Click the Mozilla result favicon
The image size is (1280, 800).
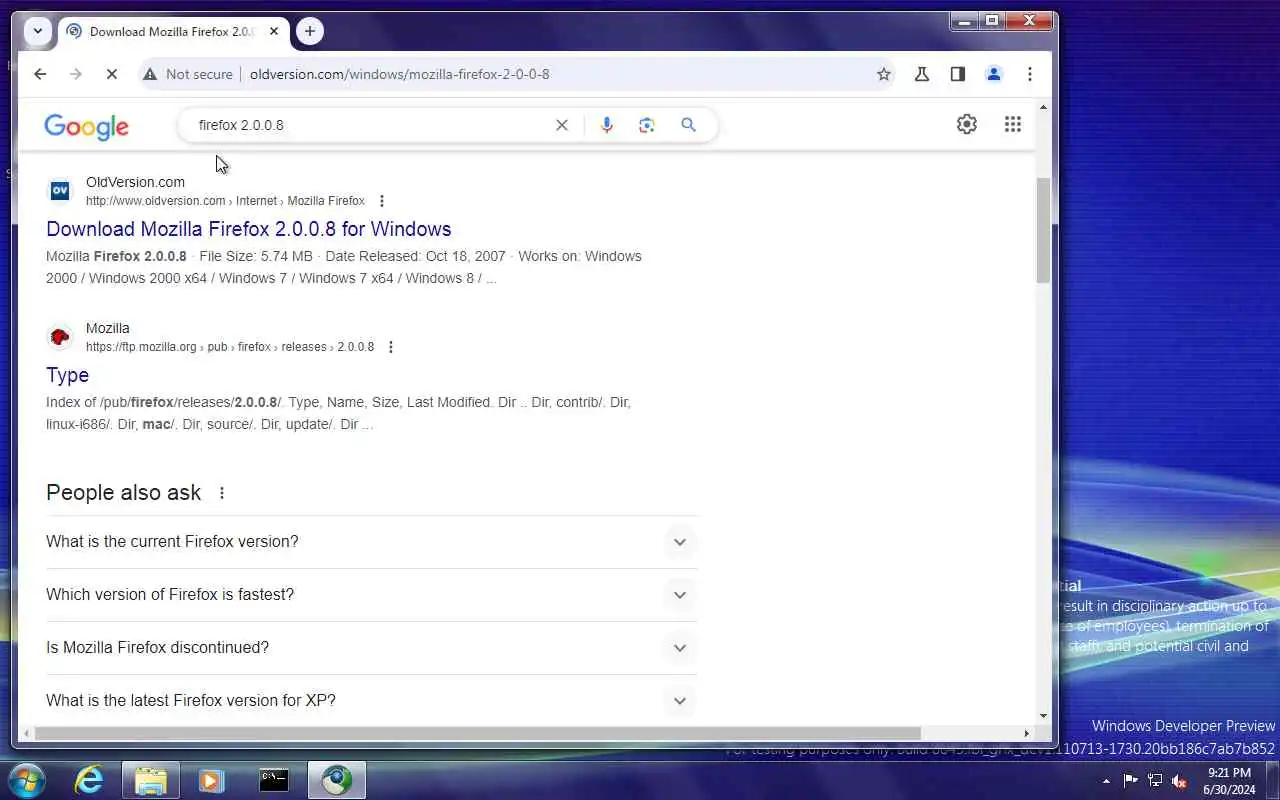coord(60,337)
